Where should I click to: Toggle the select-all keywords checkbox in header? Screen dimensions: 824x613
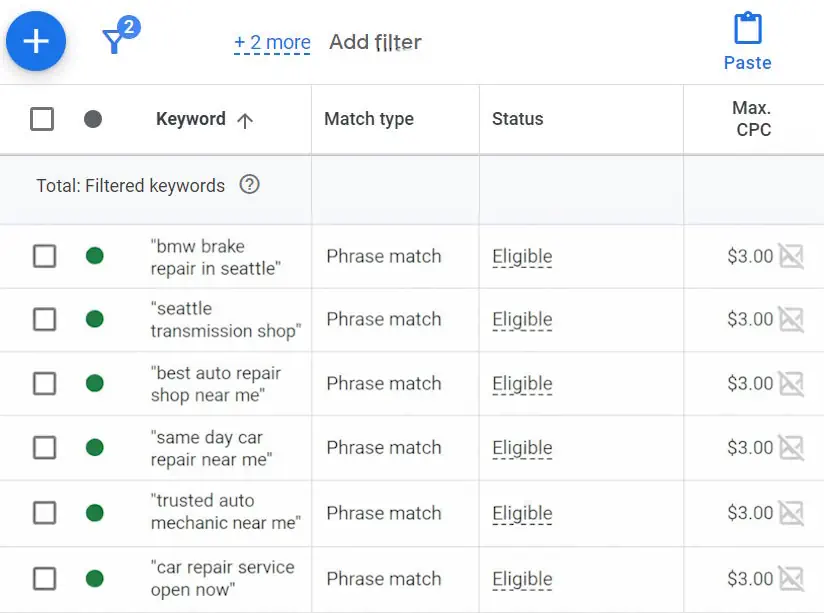pos(42,119)
